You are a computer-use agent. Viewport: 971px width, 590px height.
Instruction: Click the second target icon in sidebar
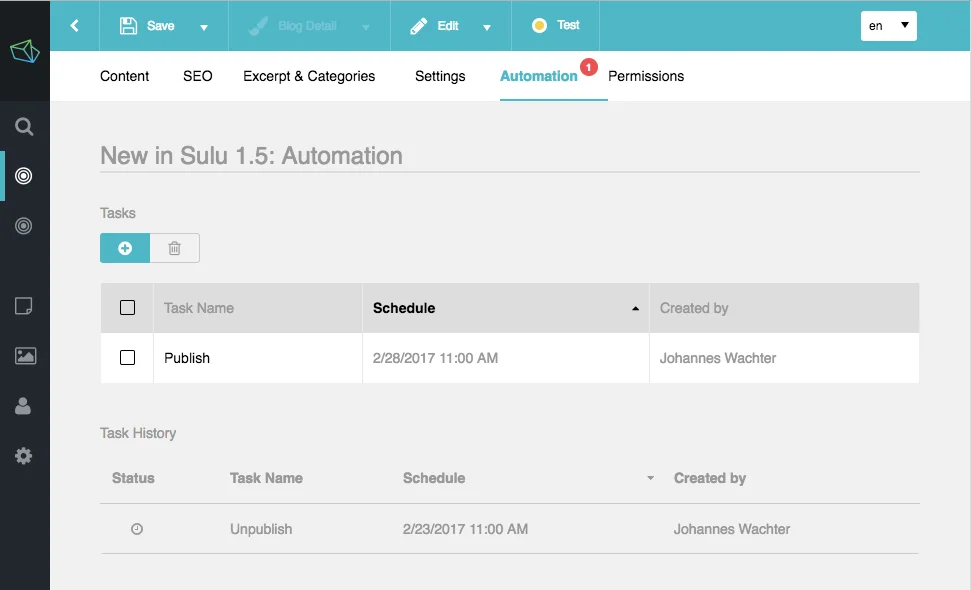[24, 226]
